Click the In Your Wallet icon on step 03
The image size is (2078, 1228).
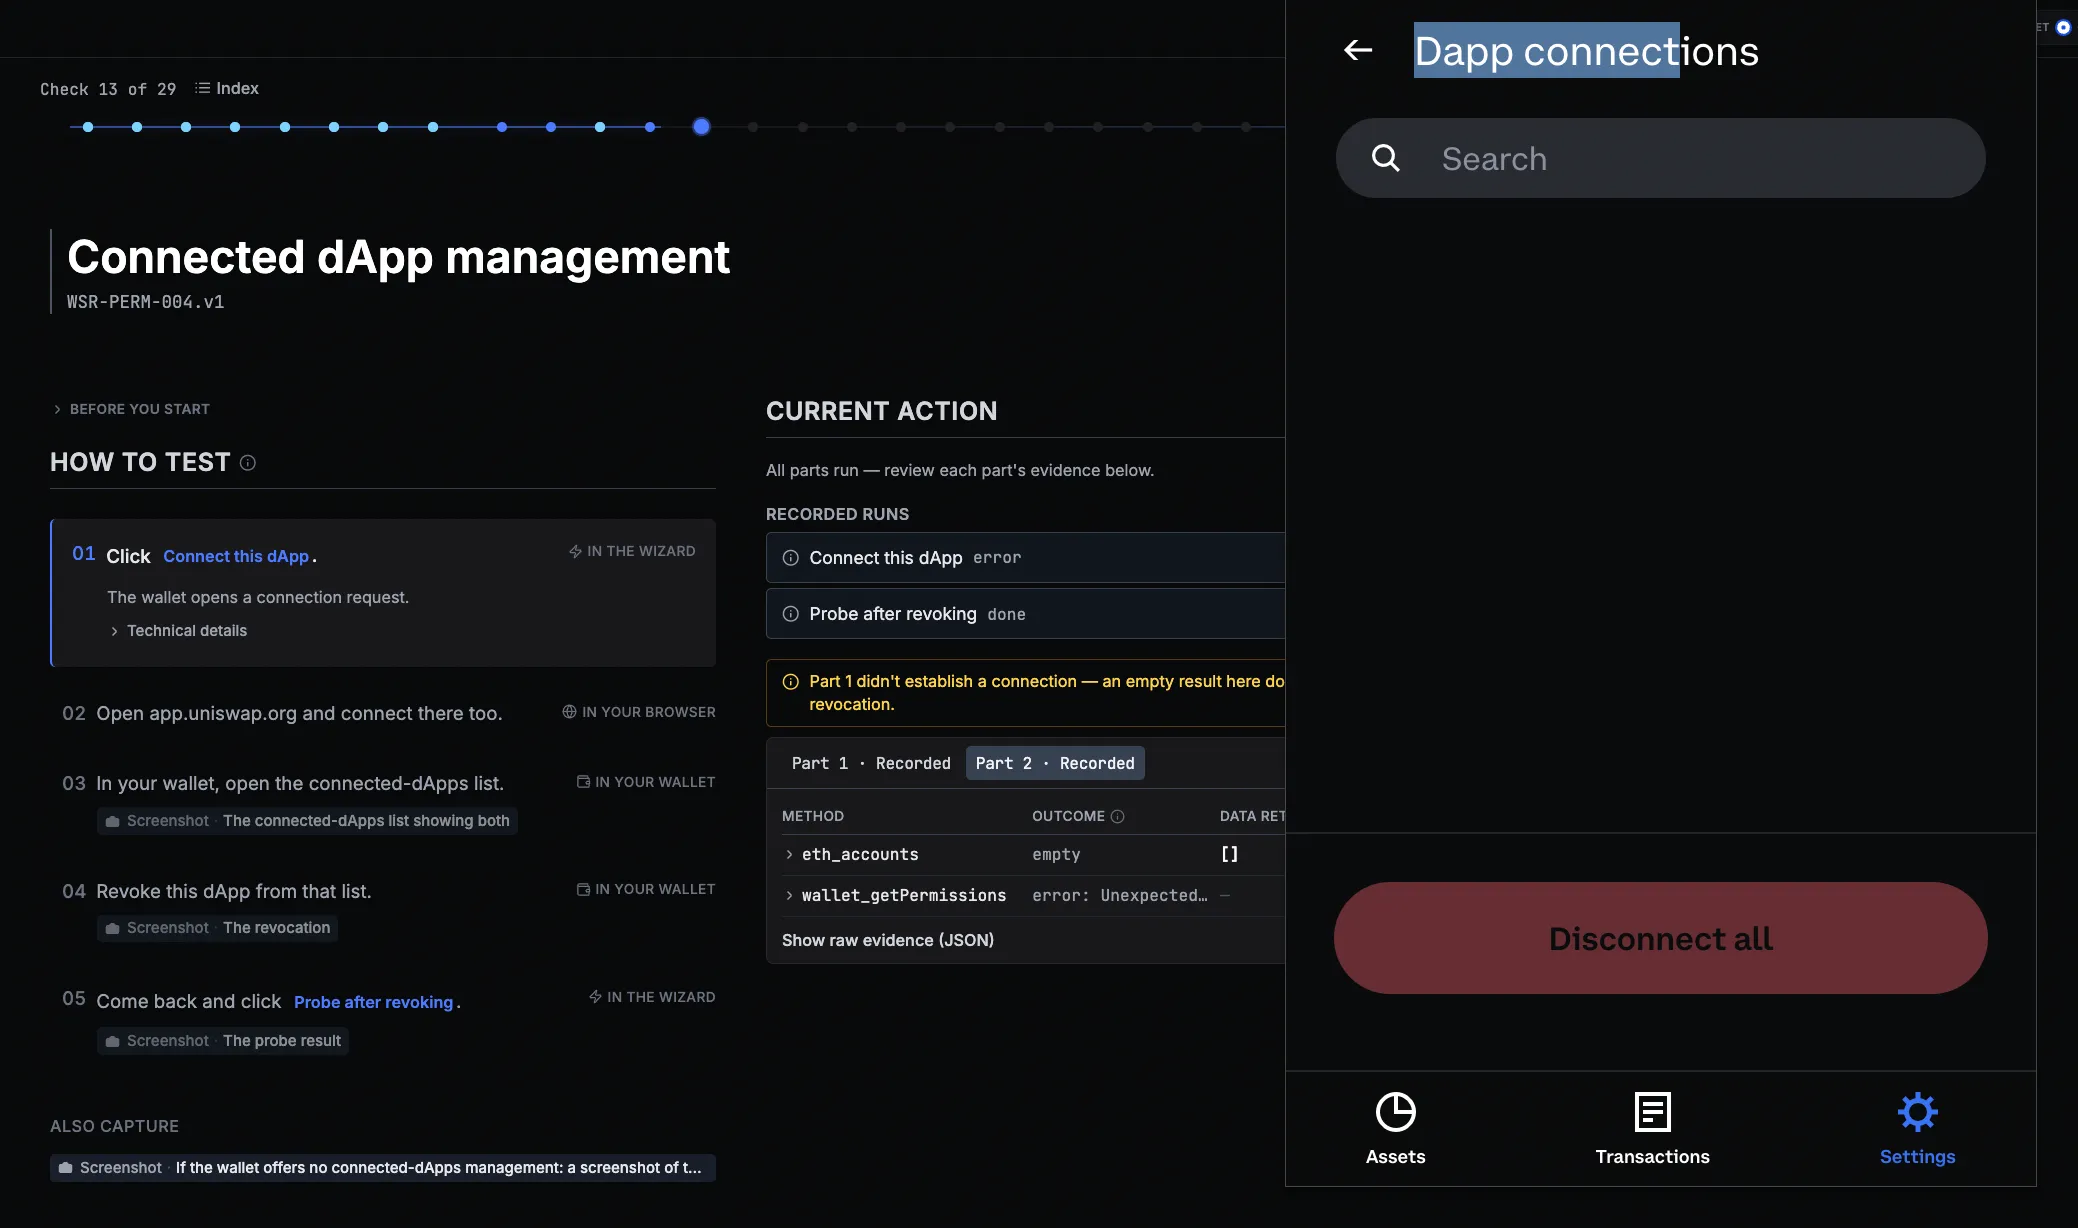pos(583,782)
